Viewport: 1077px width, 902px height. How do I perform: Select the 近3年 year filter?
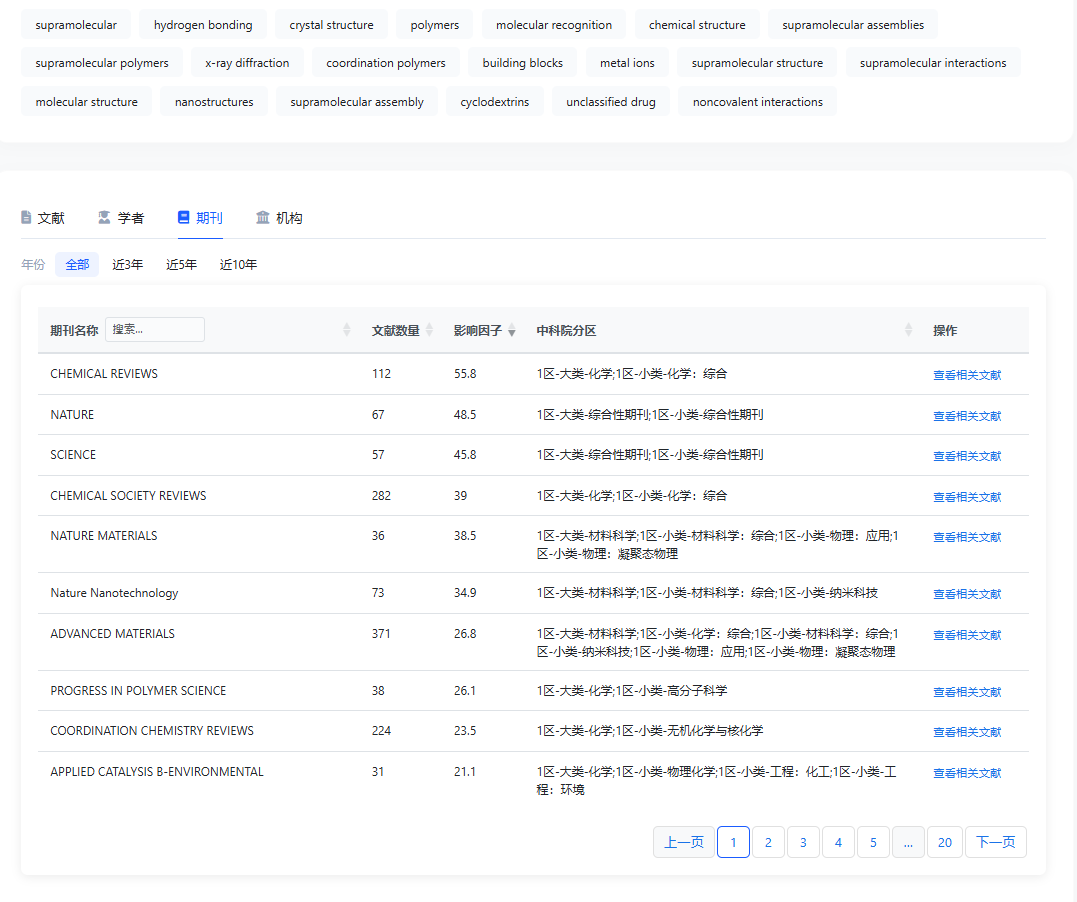127,265
